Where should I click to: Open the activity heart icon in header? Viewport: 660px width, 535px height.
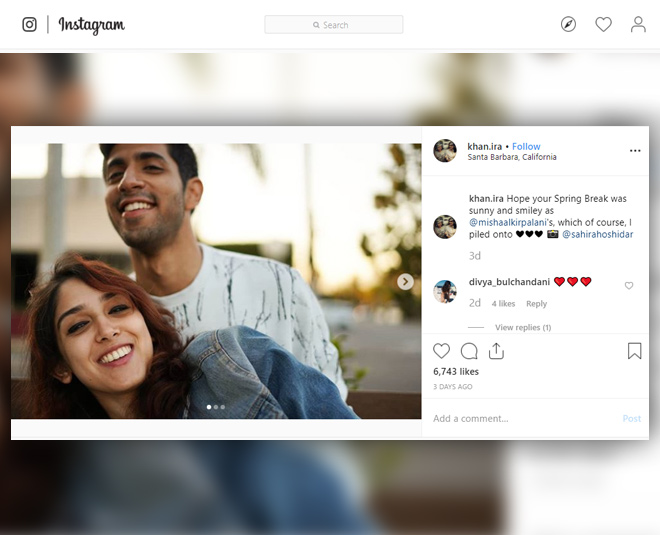[603, 24]
